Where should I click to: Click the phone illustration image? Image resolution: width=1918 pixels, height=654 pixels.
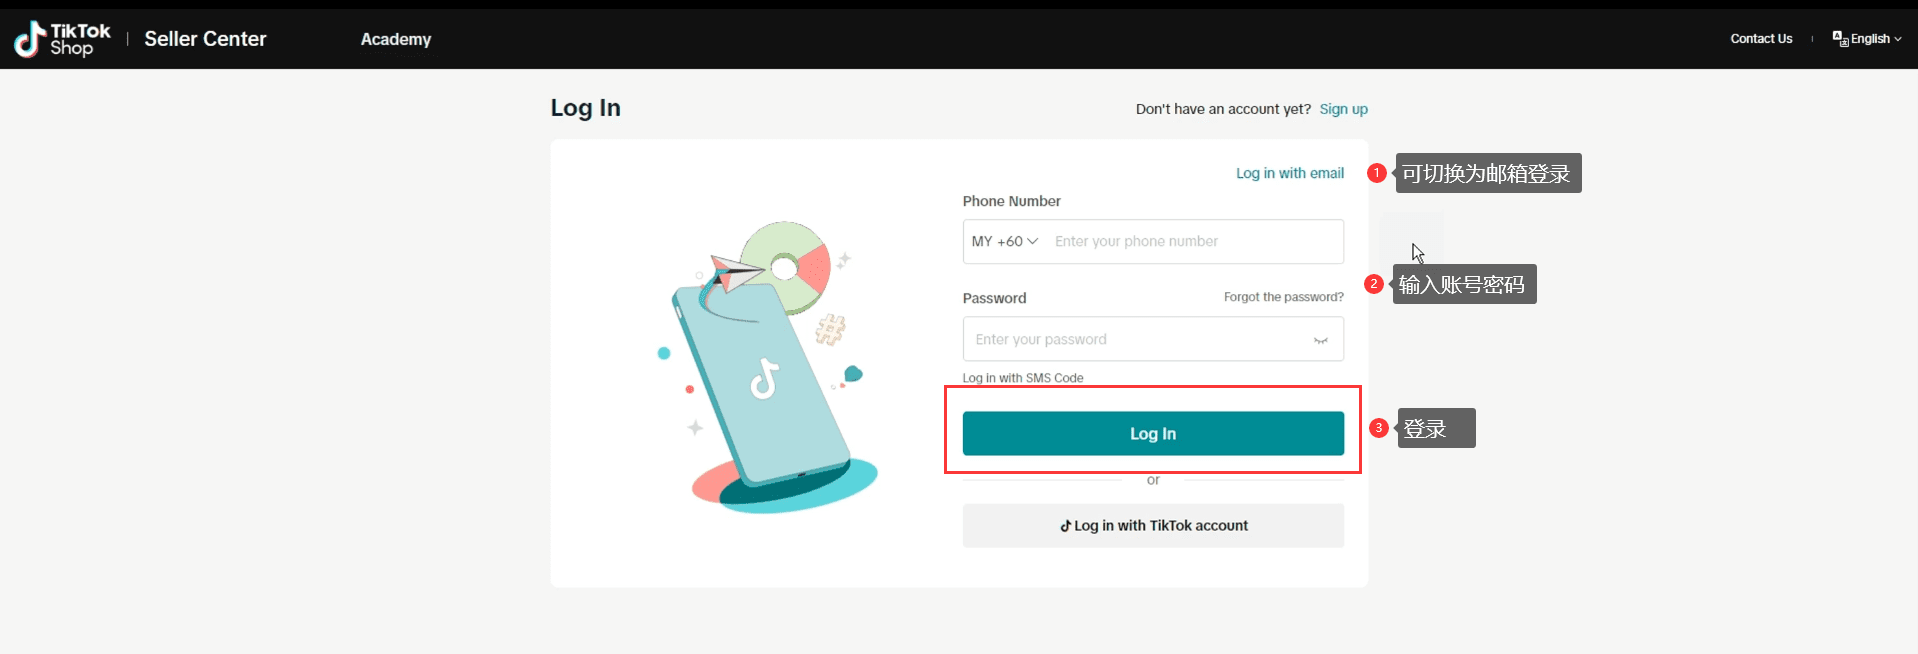point(768,367)
